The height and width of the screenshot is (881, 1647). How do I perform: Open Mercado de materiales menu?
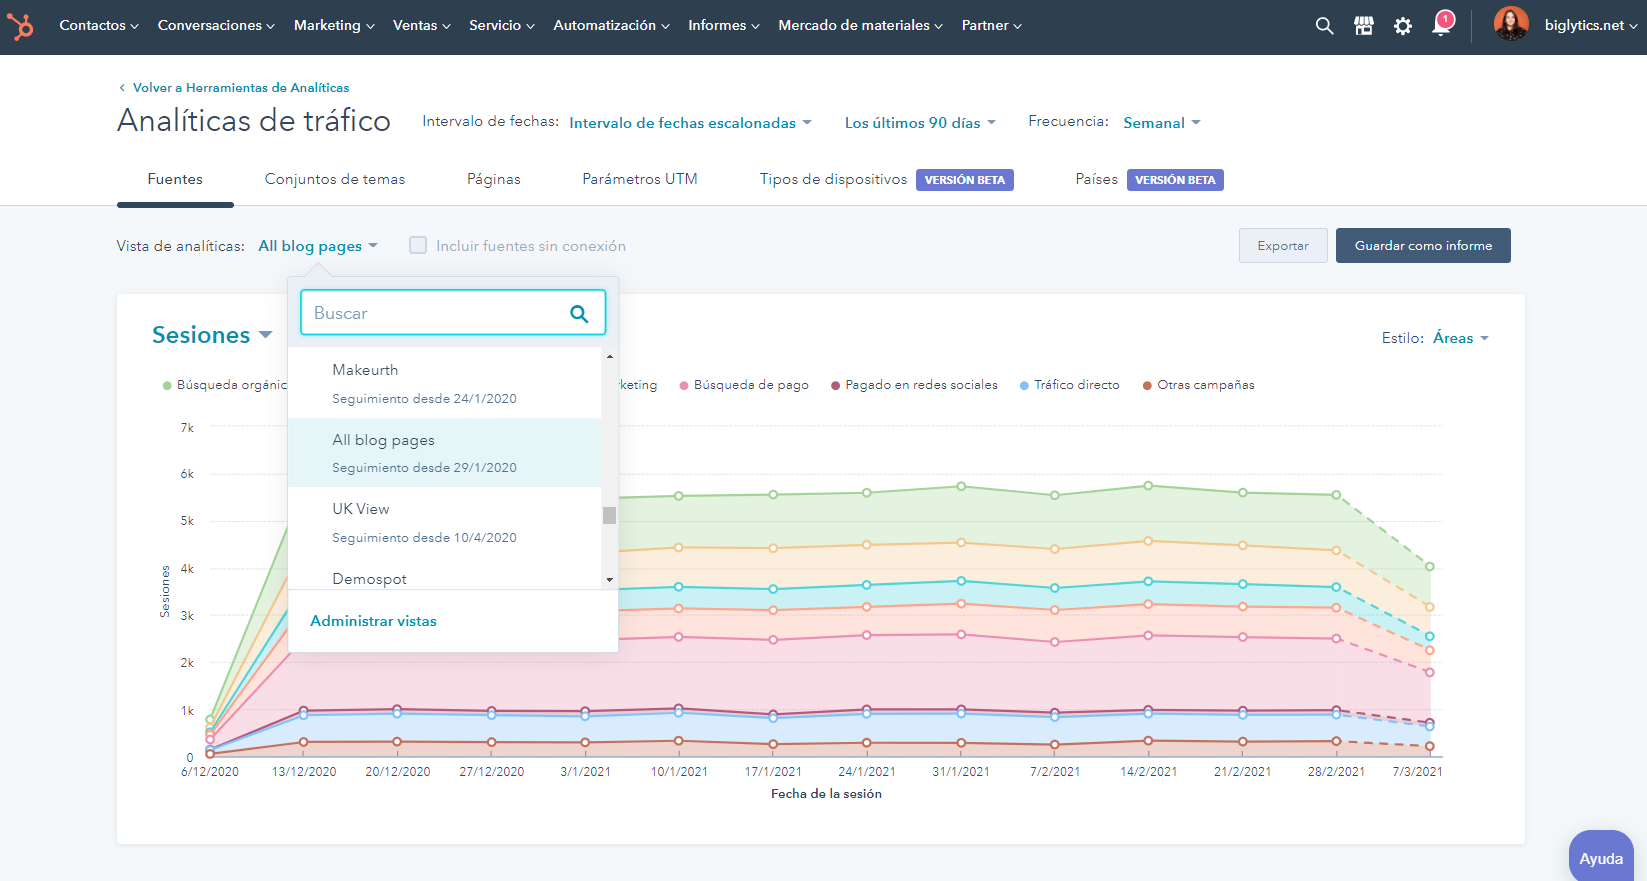coord(860,26)
